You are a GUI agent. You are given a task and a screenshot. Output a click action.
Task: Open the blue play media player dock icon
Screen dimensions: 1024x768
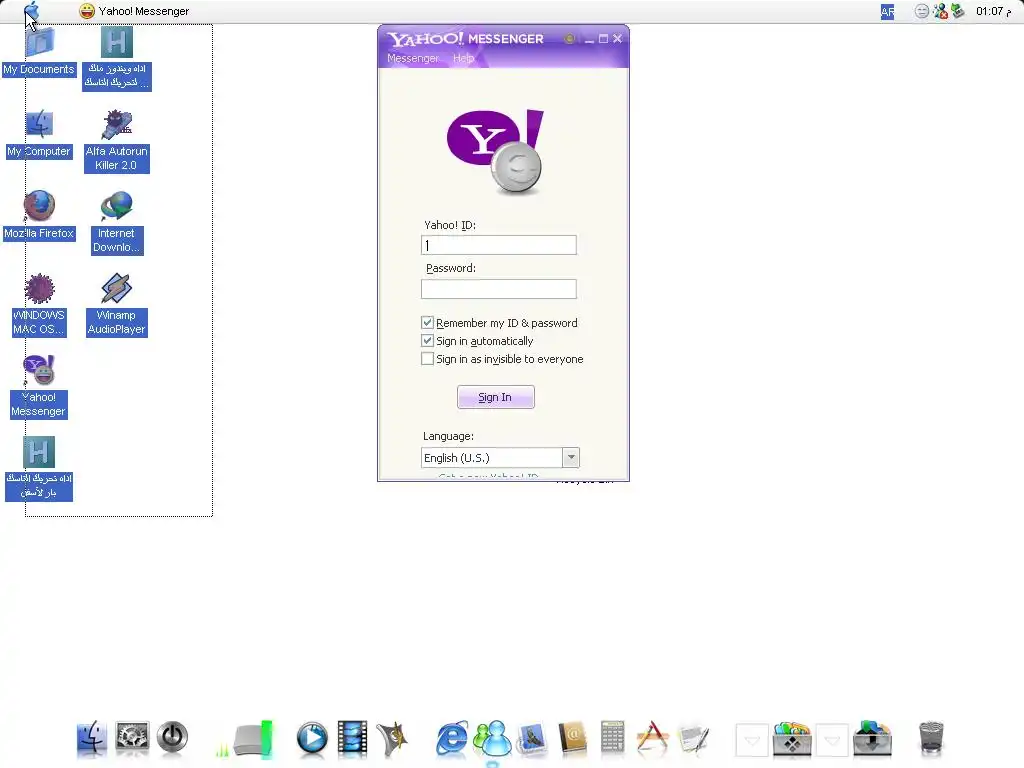tap(312, 739)
